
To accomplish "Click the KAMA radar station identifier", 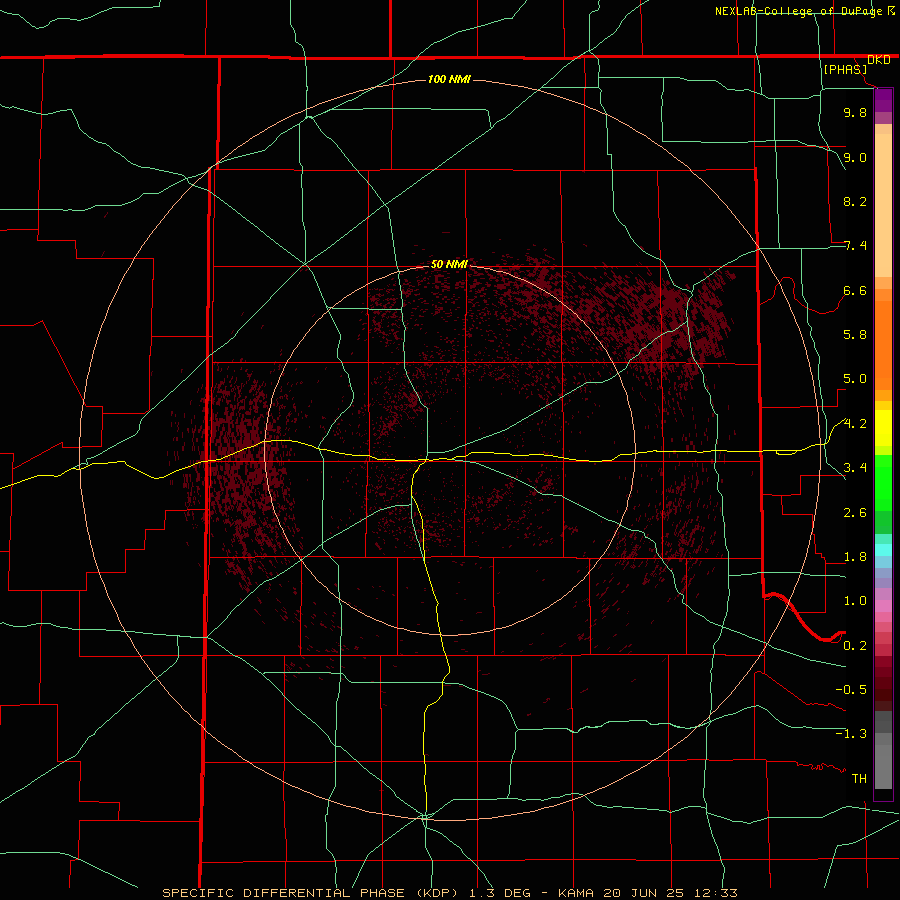I will coord(576,893).
